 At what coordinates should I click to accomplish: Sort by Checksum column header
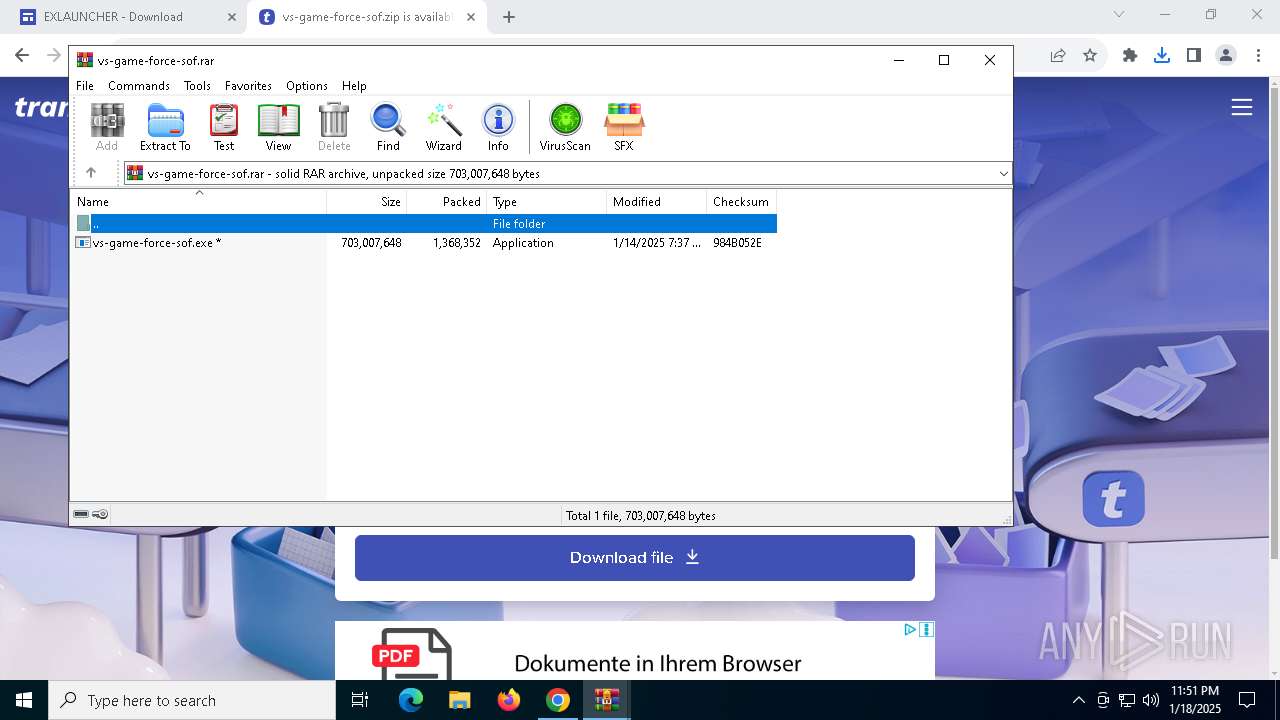pyautogui.click(x=742, y=202)
